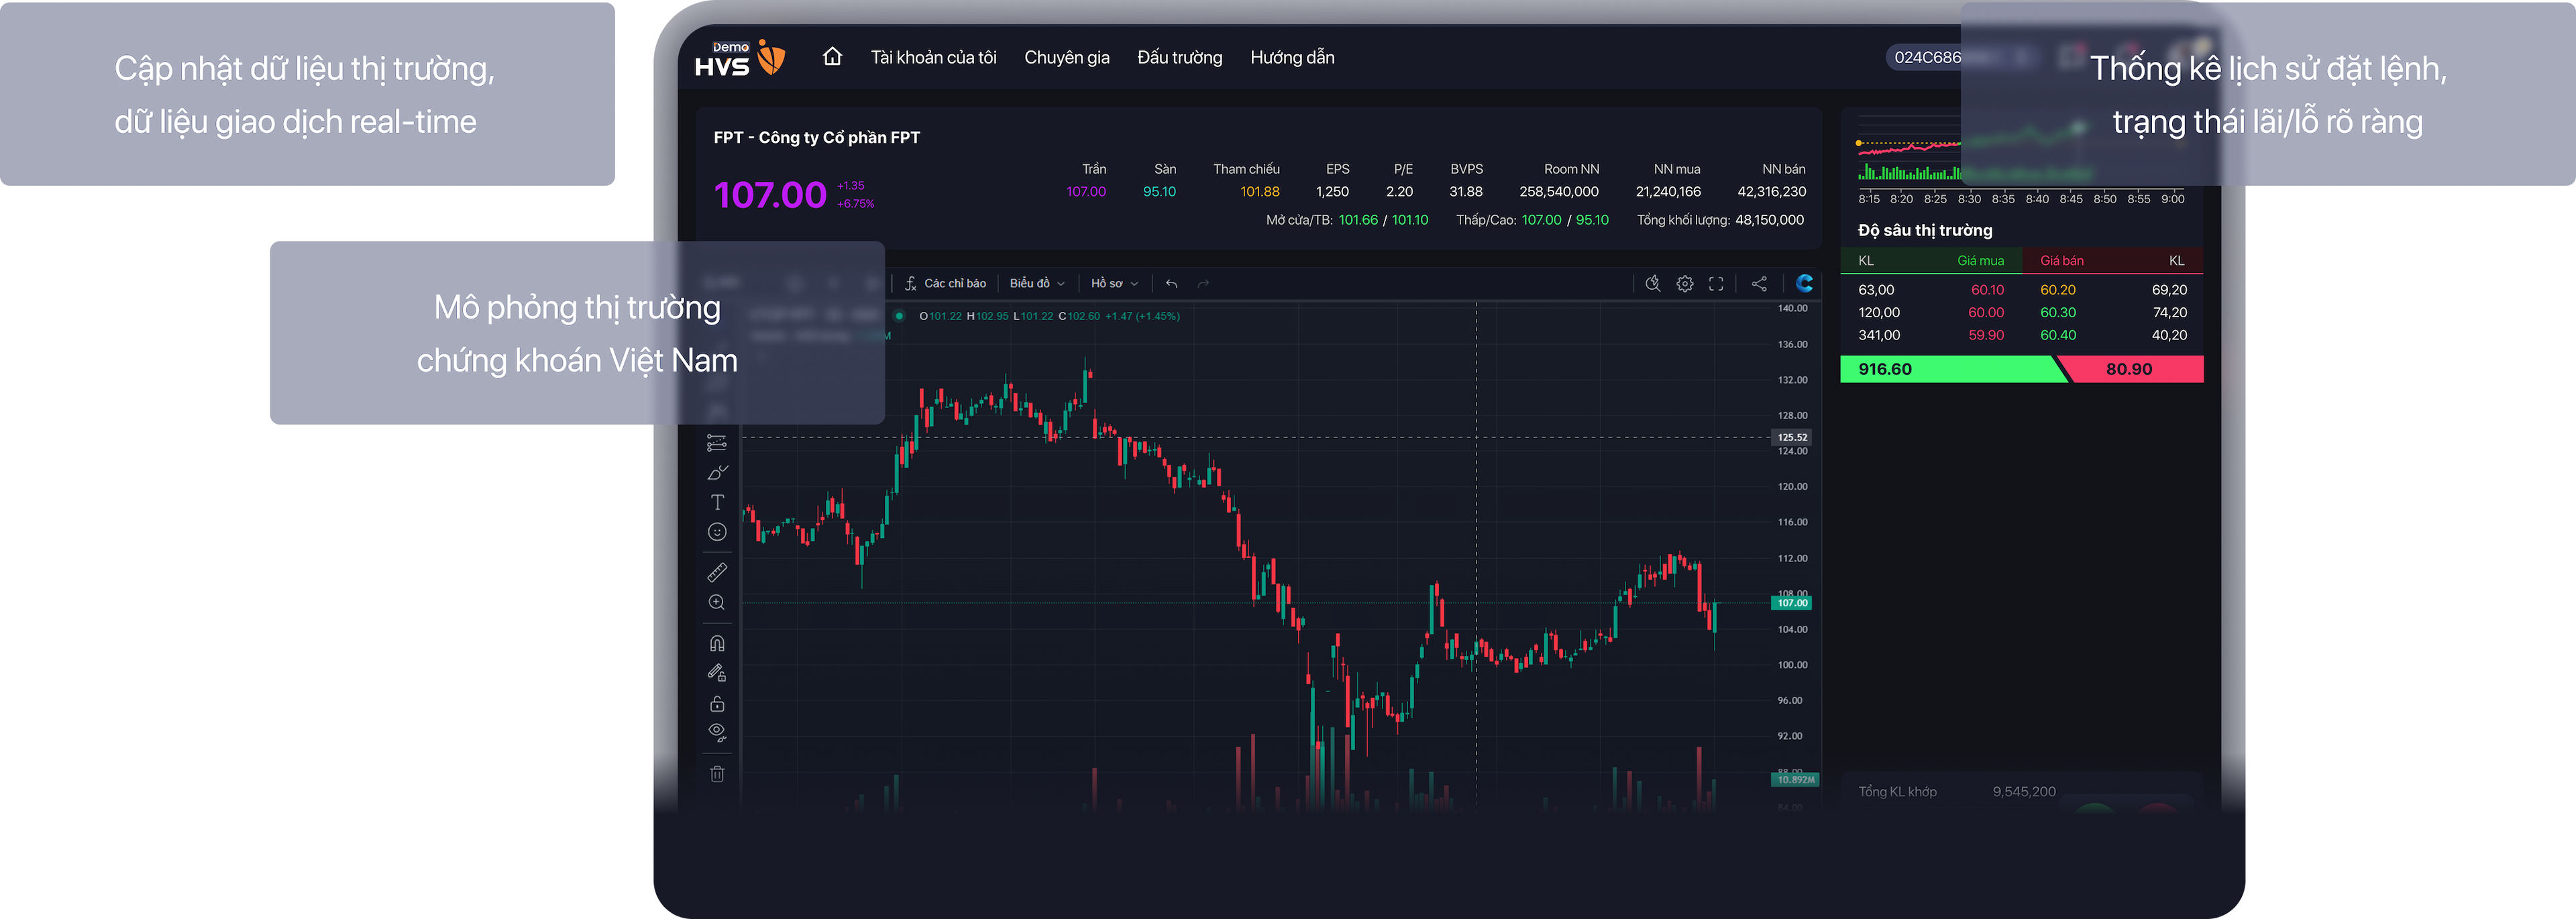
Task: Open Tài khoản của tôi menu
Action: pyautogui.click(x=933, y=58)
